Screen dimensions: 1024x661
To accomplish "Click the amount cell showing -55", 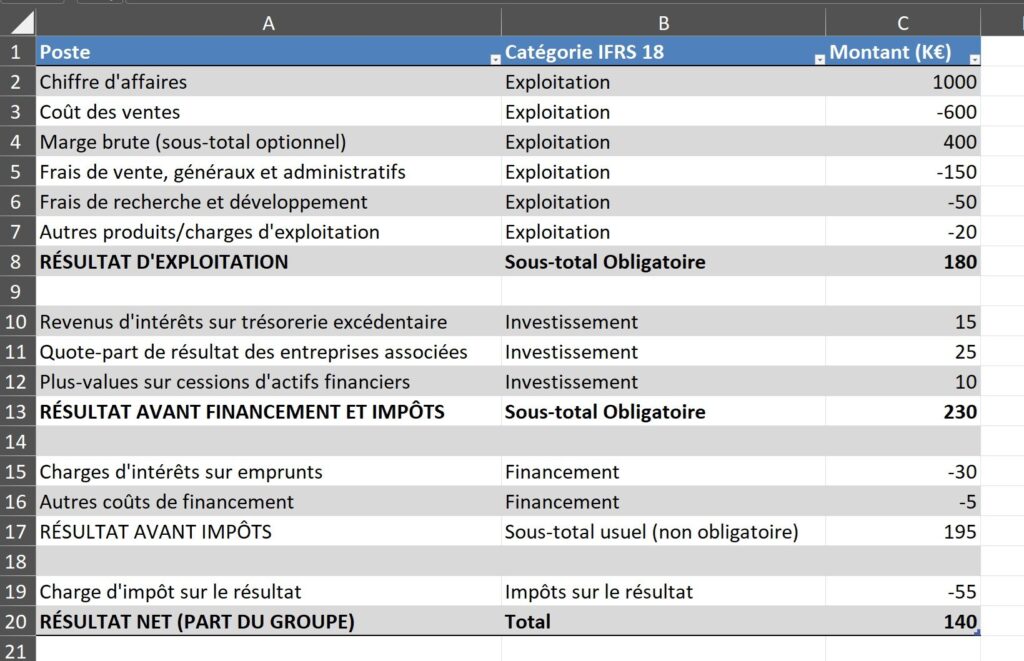I will [x=903, y=591].
